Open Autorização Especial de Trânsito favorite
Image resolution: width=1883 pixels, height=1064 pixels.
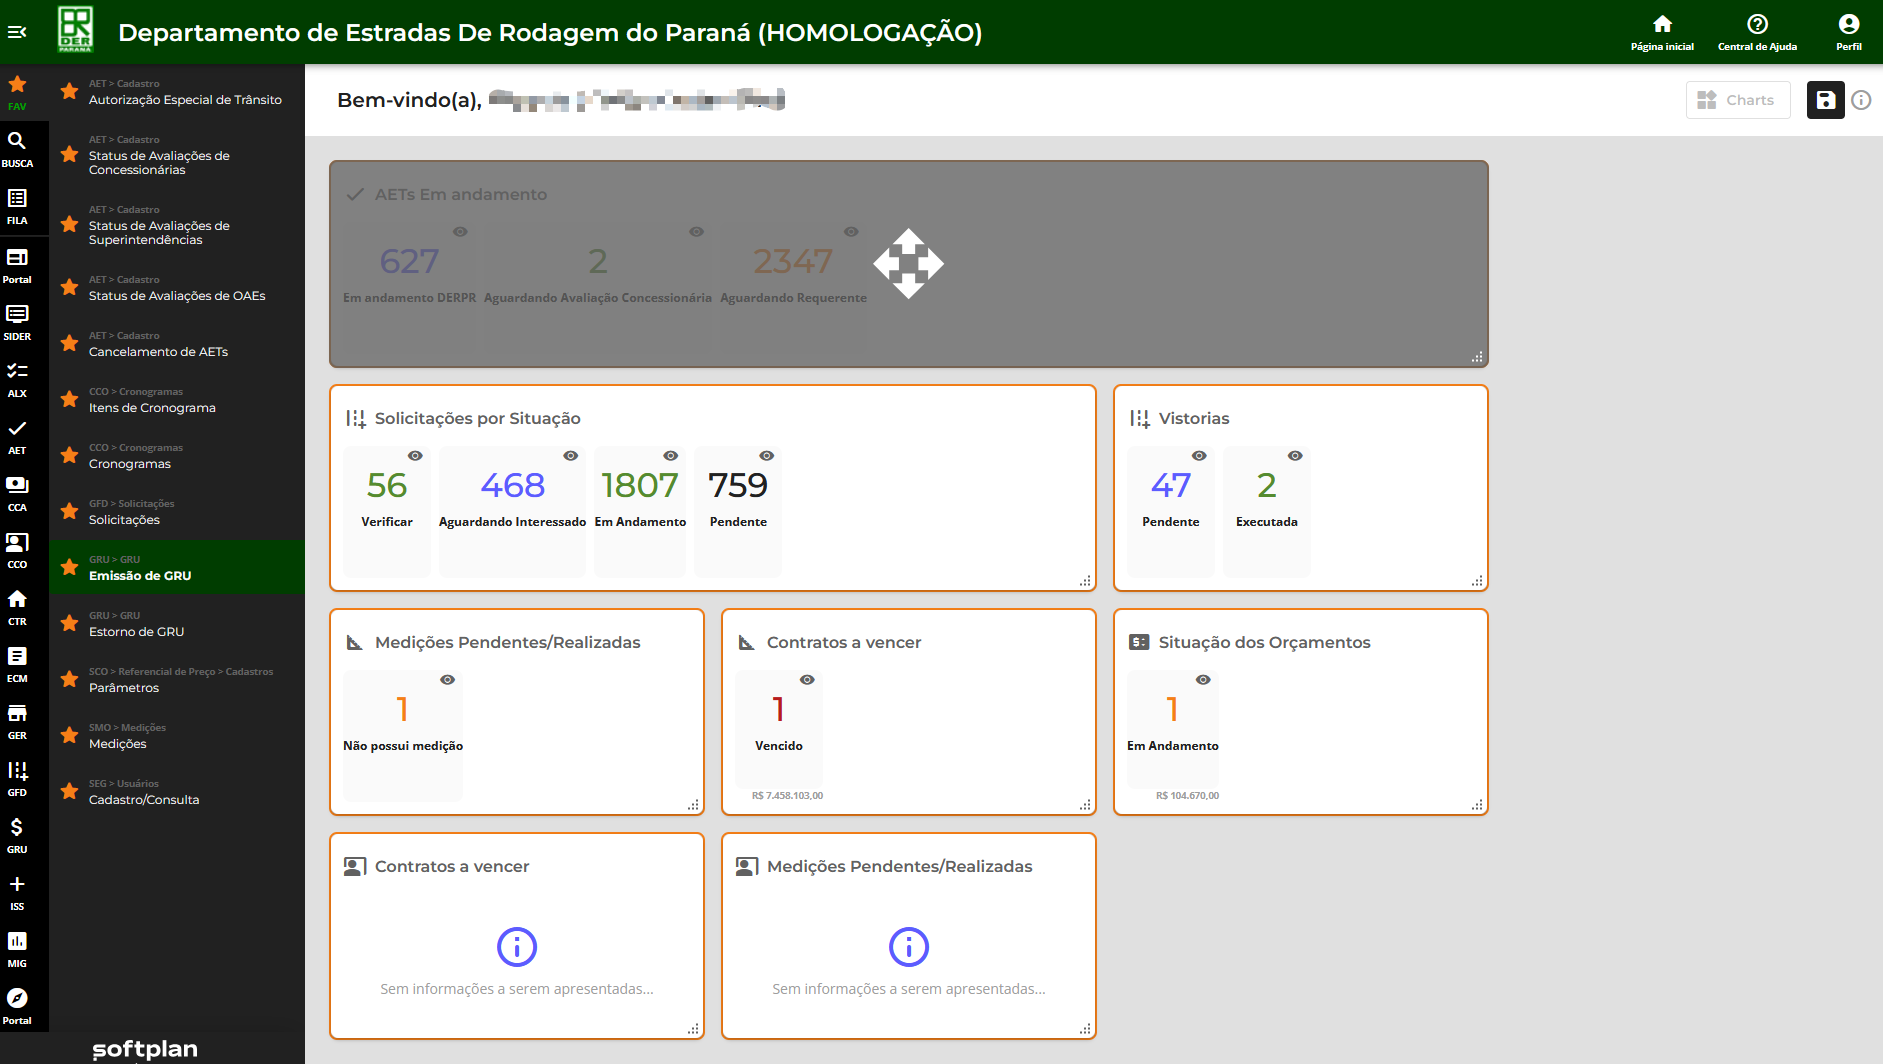click(185, 99)
